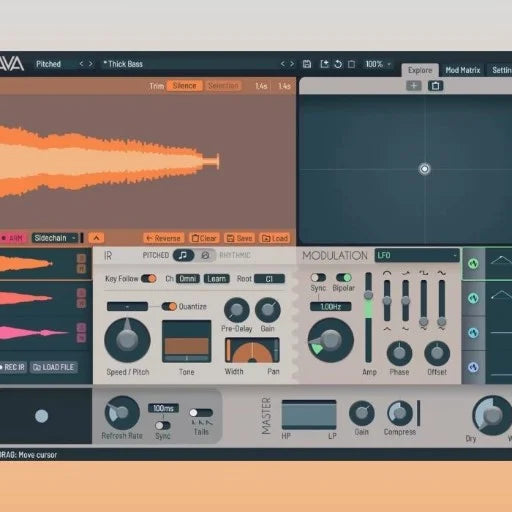Click the 1.00Hz rate field
Screen dimensions: 512x512
(331, 307)
